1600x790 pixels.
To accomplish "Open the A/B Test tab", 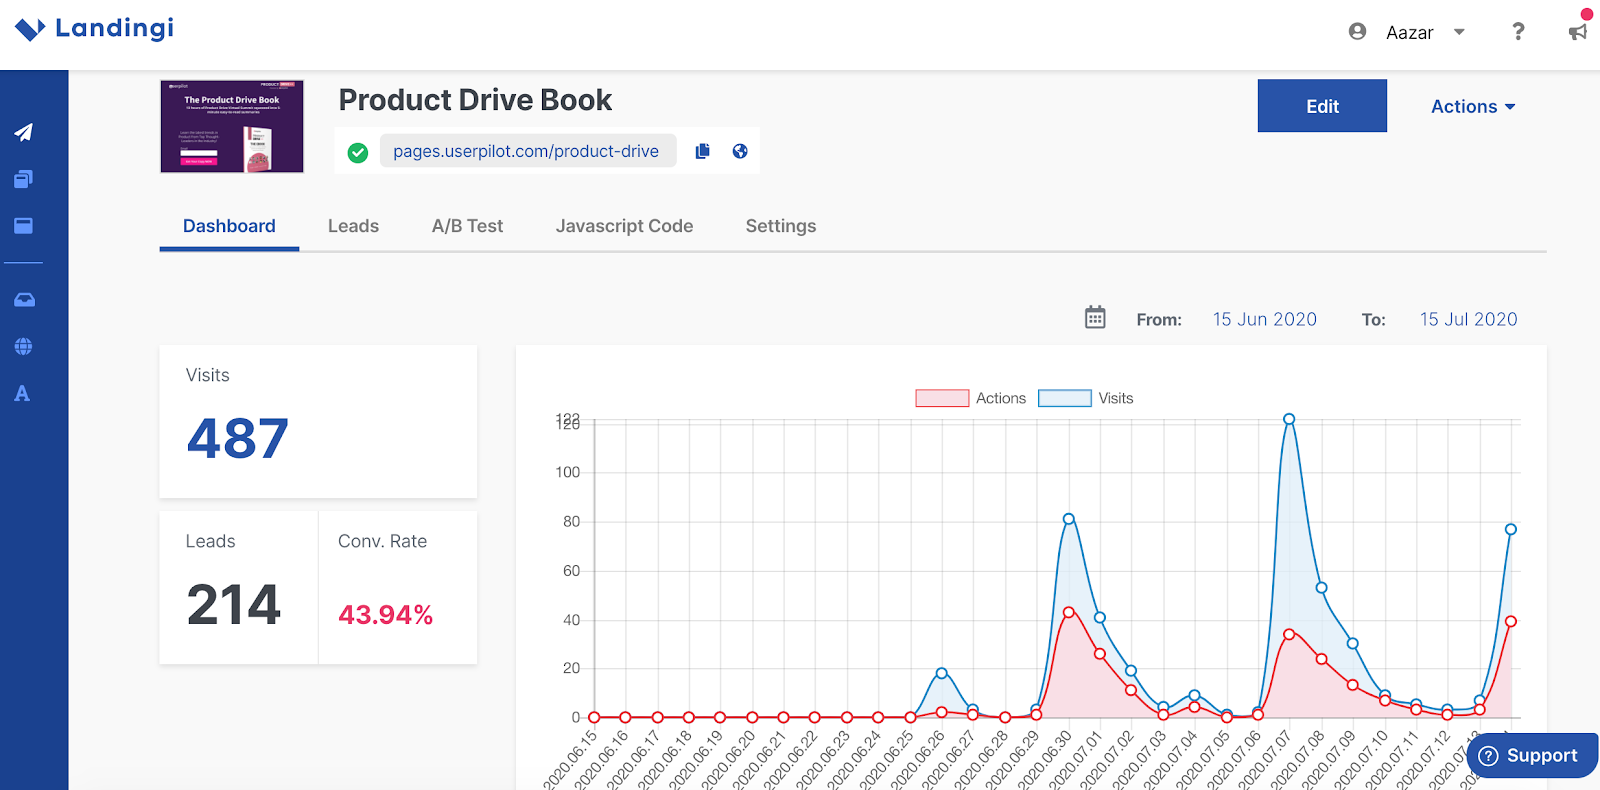I will (x=467, y=226).
